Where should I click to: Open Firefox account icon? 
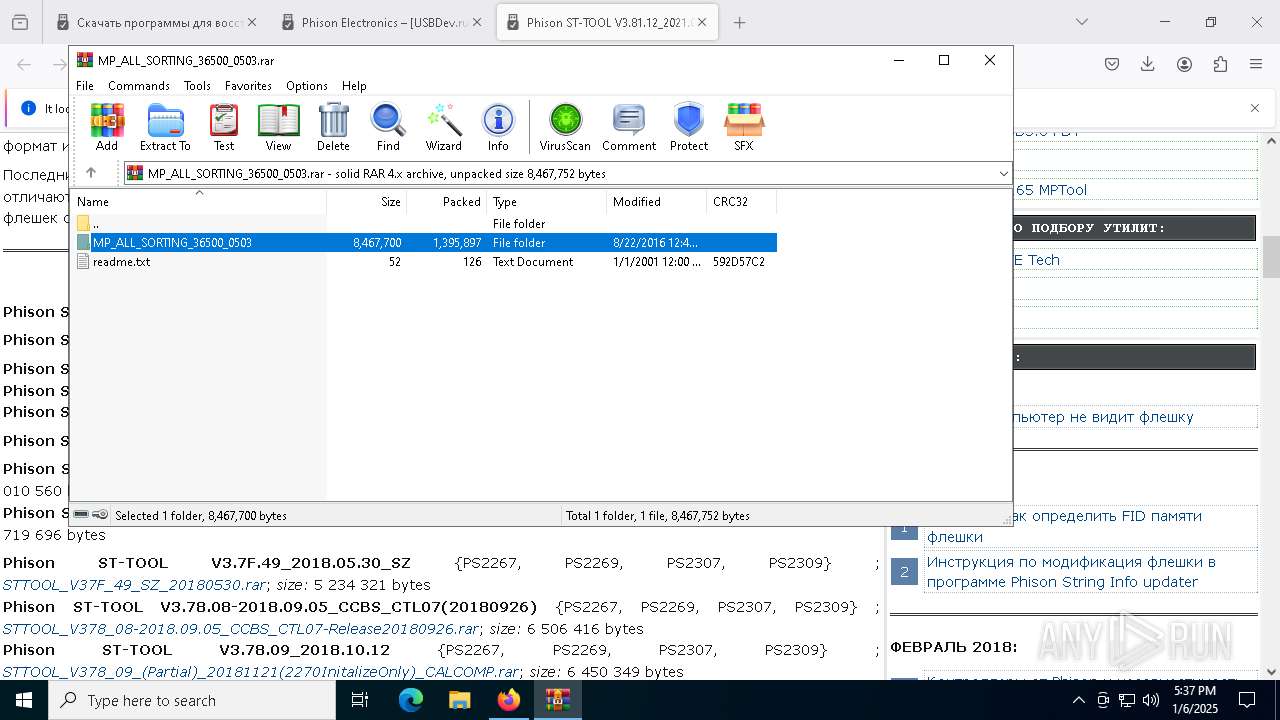(x=1184, y=64)
